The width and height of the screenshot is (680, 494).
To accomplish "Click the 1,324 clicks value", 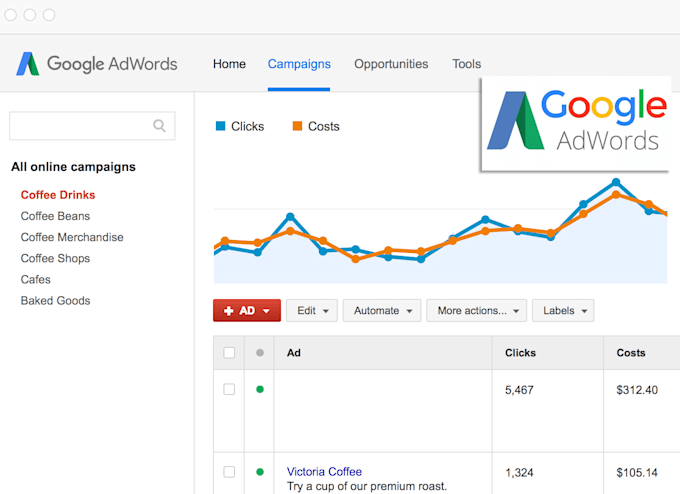I will click(x=519, y=472).
